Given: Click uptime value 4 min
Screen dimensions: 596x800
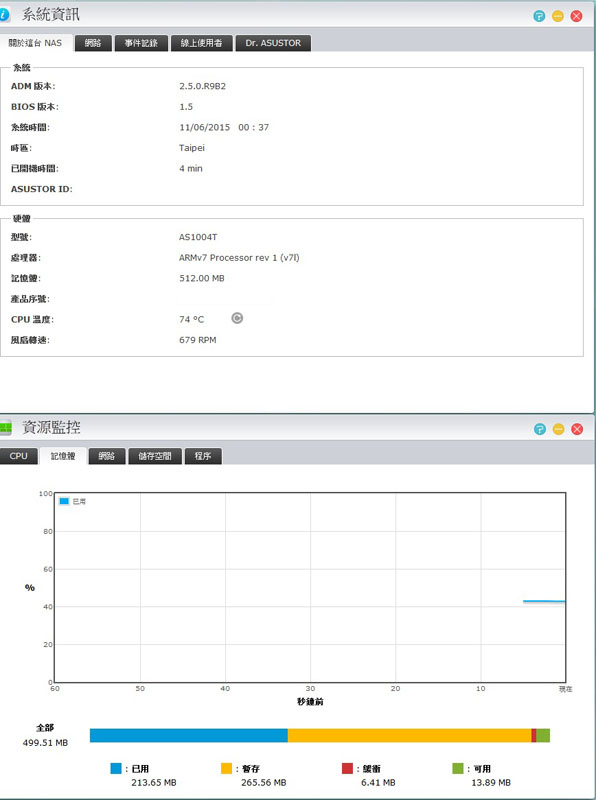Looking at the screenshot, I should click(x=190, y=168).
